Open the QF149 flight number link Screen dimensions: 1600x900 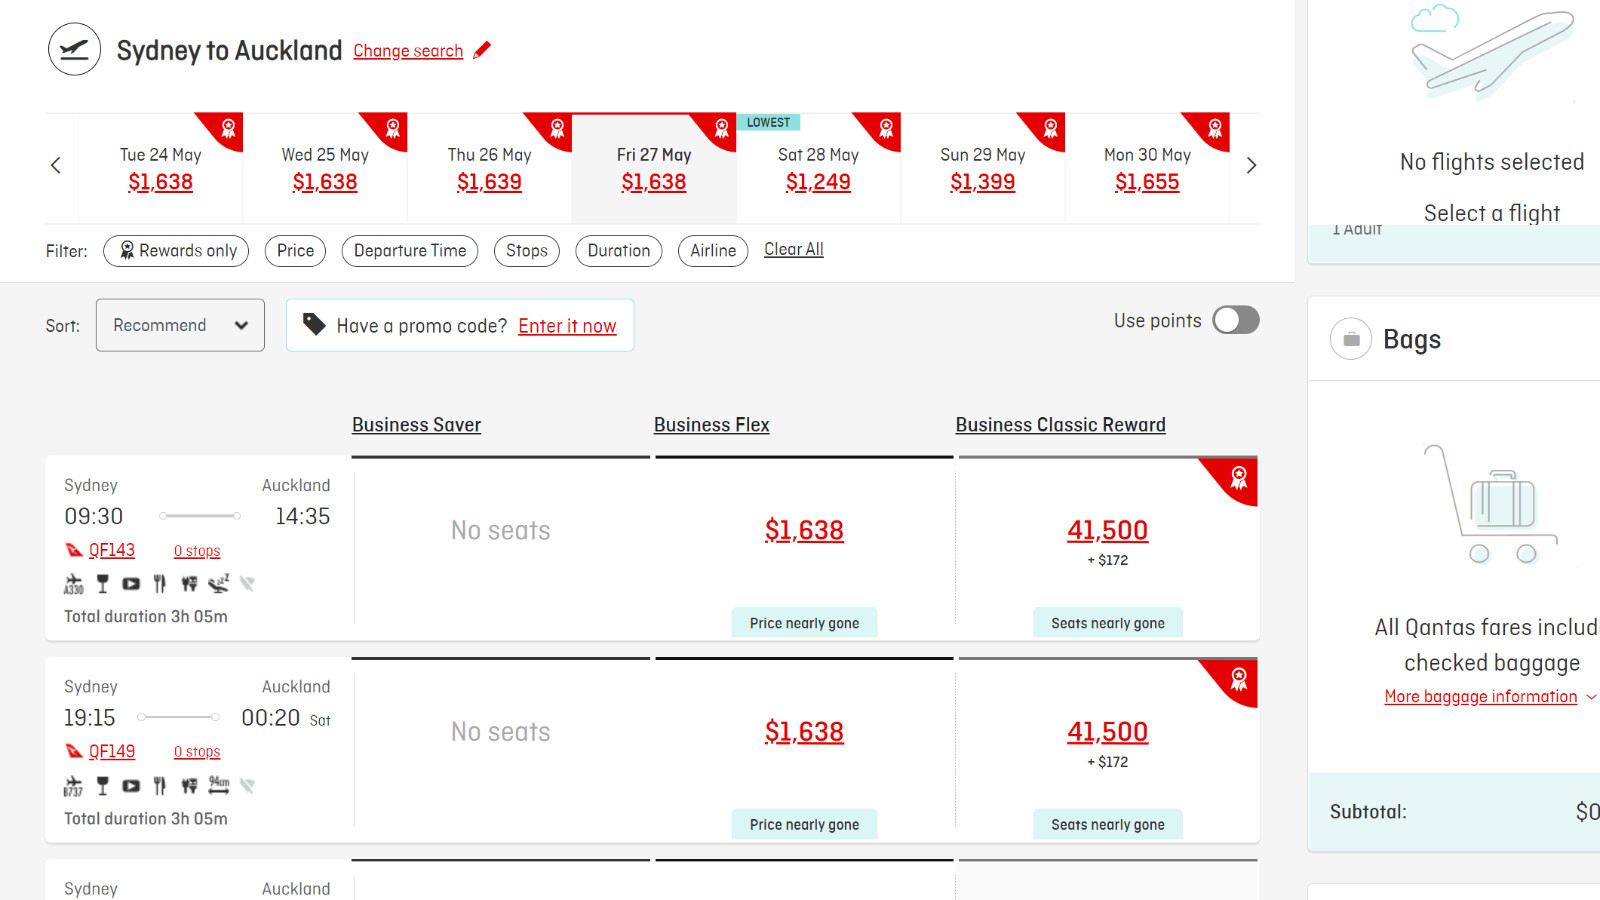(112, 751)
